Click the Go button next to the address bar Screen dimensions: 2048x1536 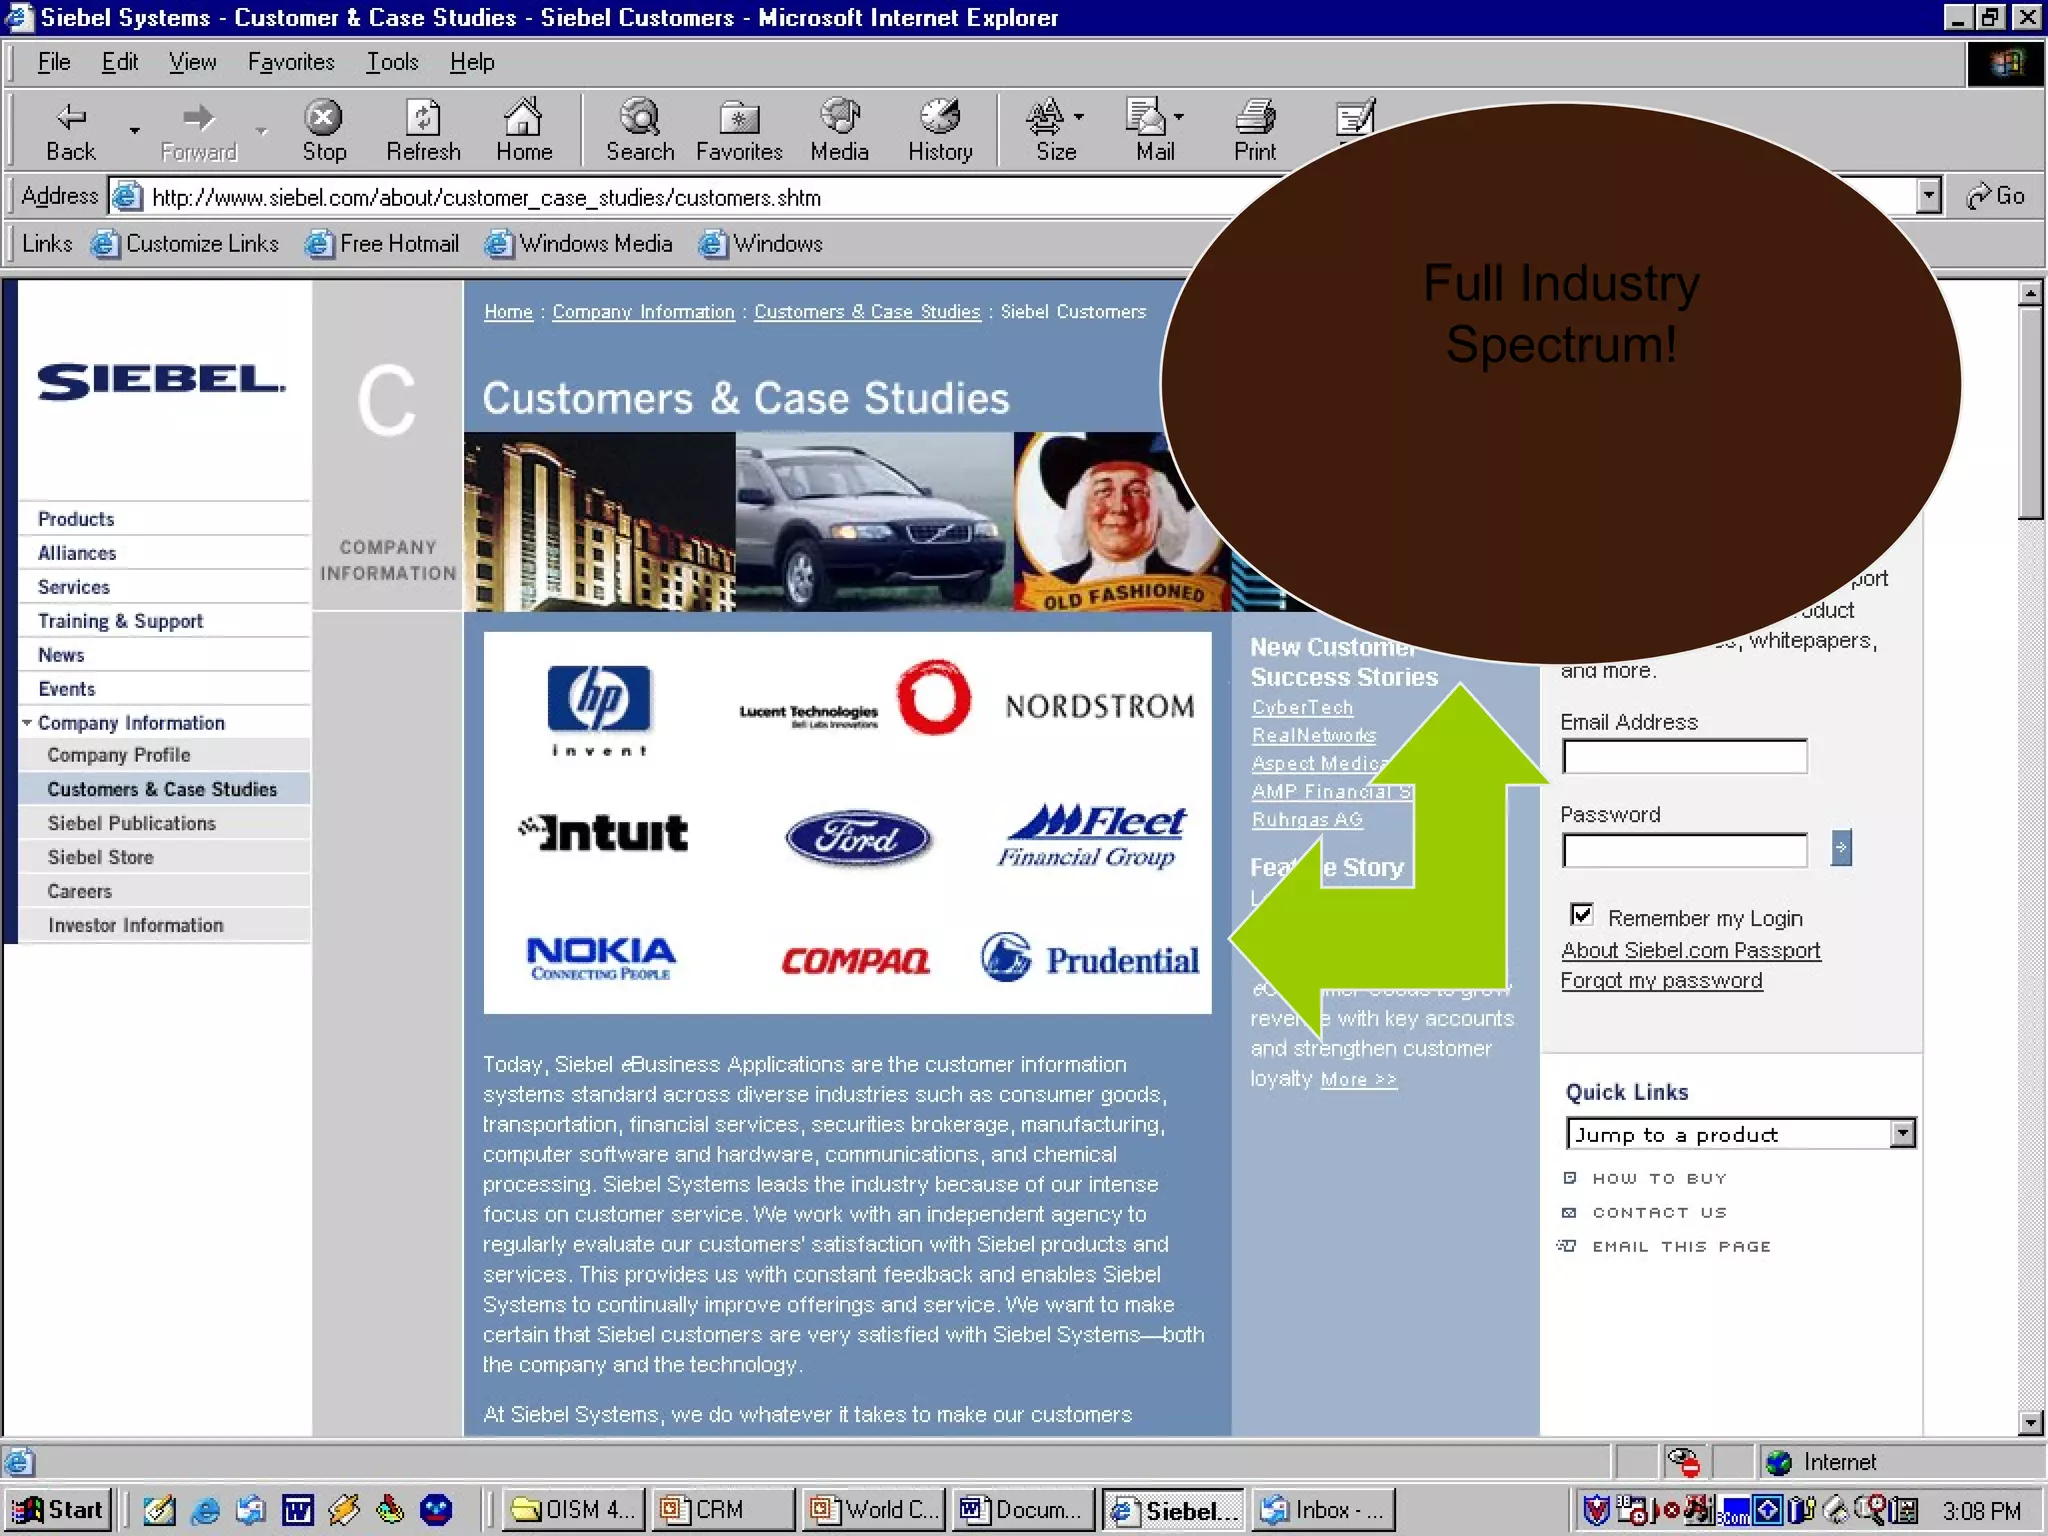pos(1995,196)
